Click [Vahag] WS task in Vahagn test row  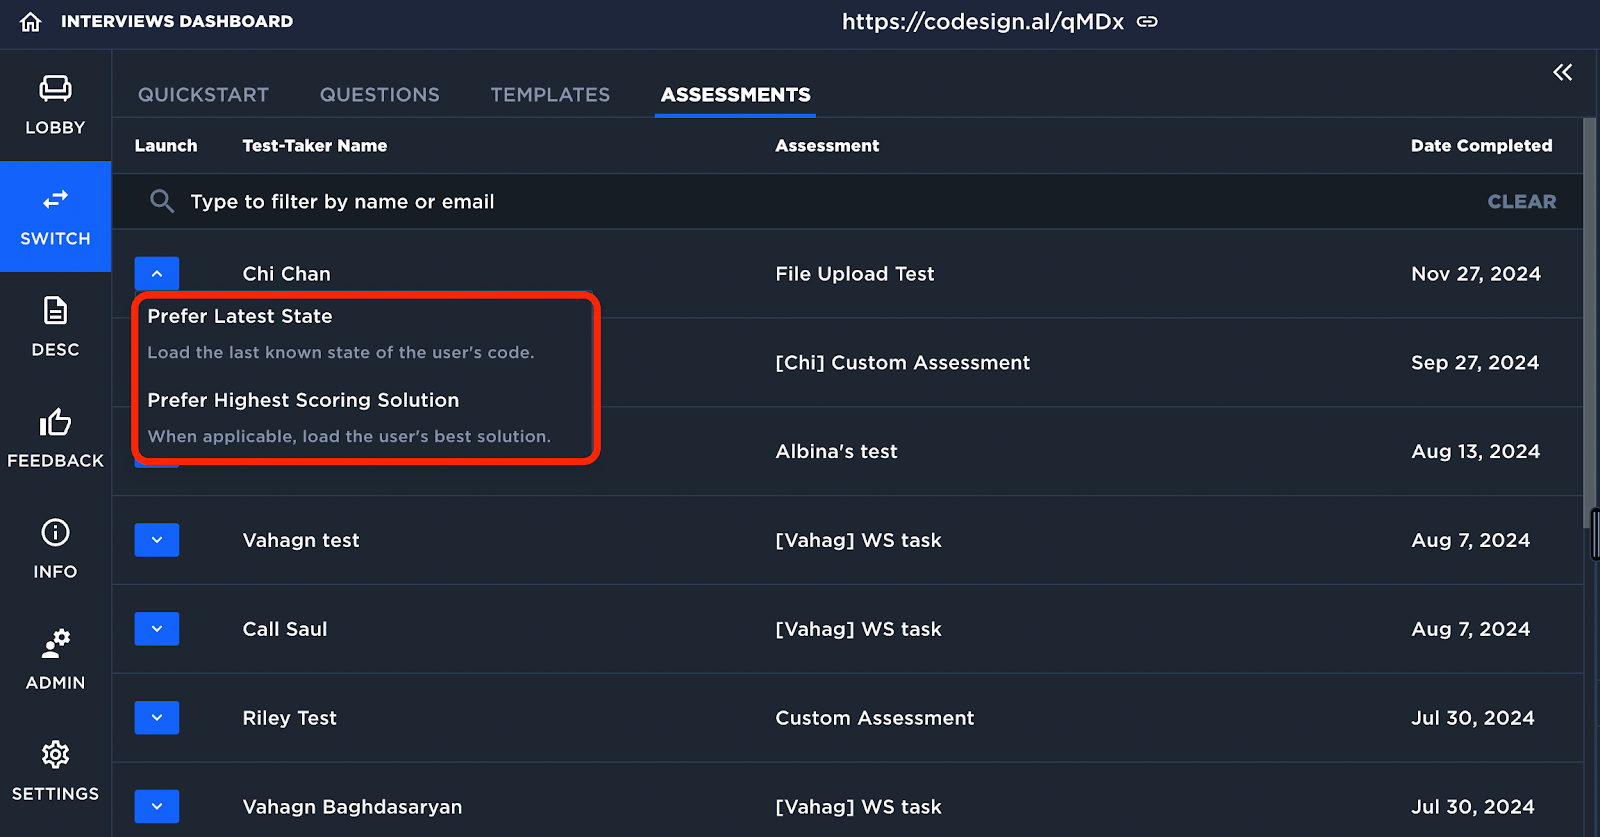pos(858,540)
